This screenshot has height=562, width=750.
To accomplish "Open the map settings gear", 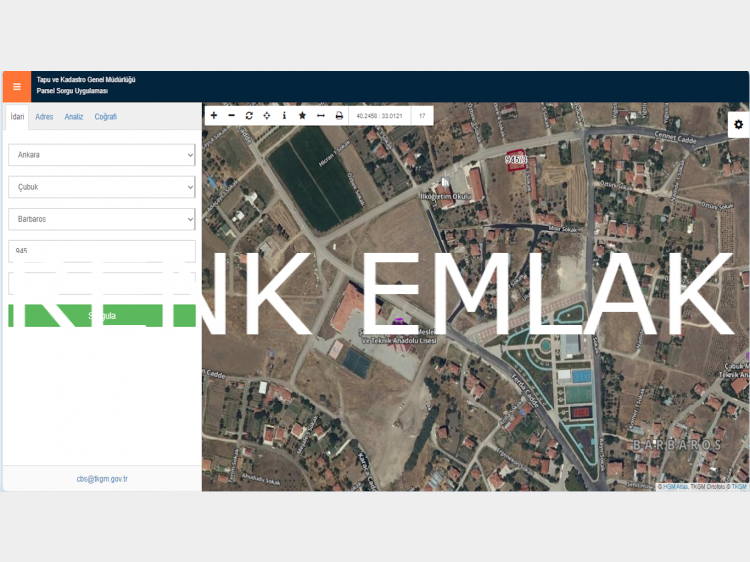I will click(738, 124).
